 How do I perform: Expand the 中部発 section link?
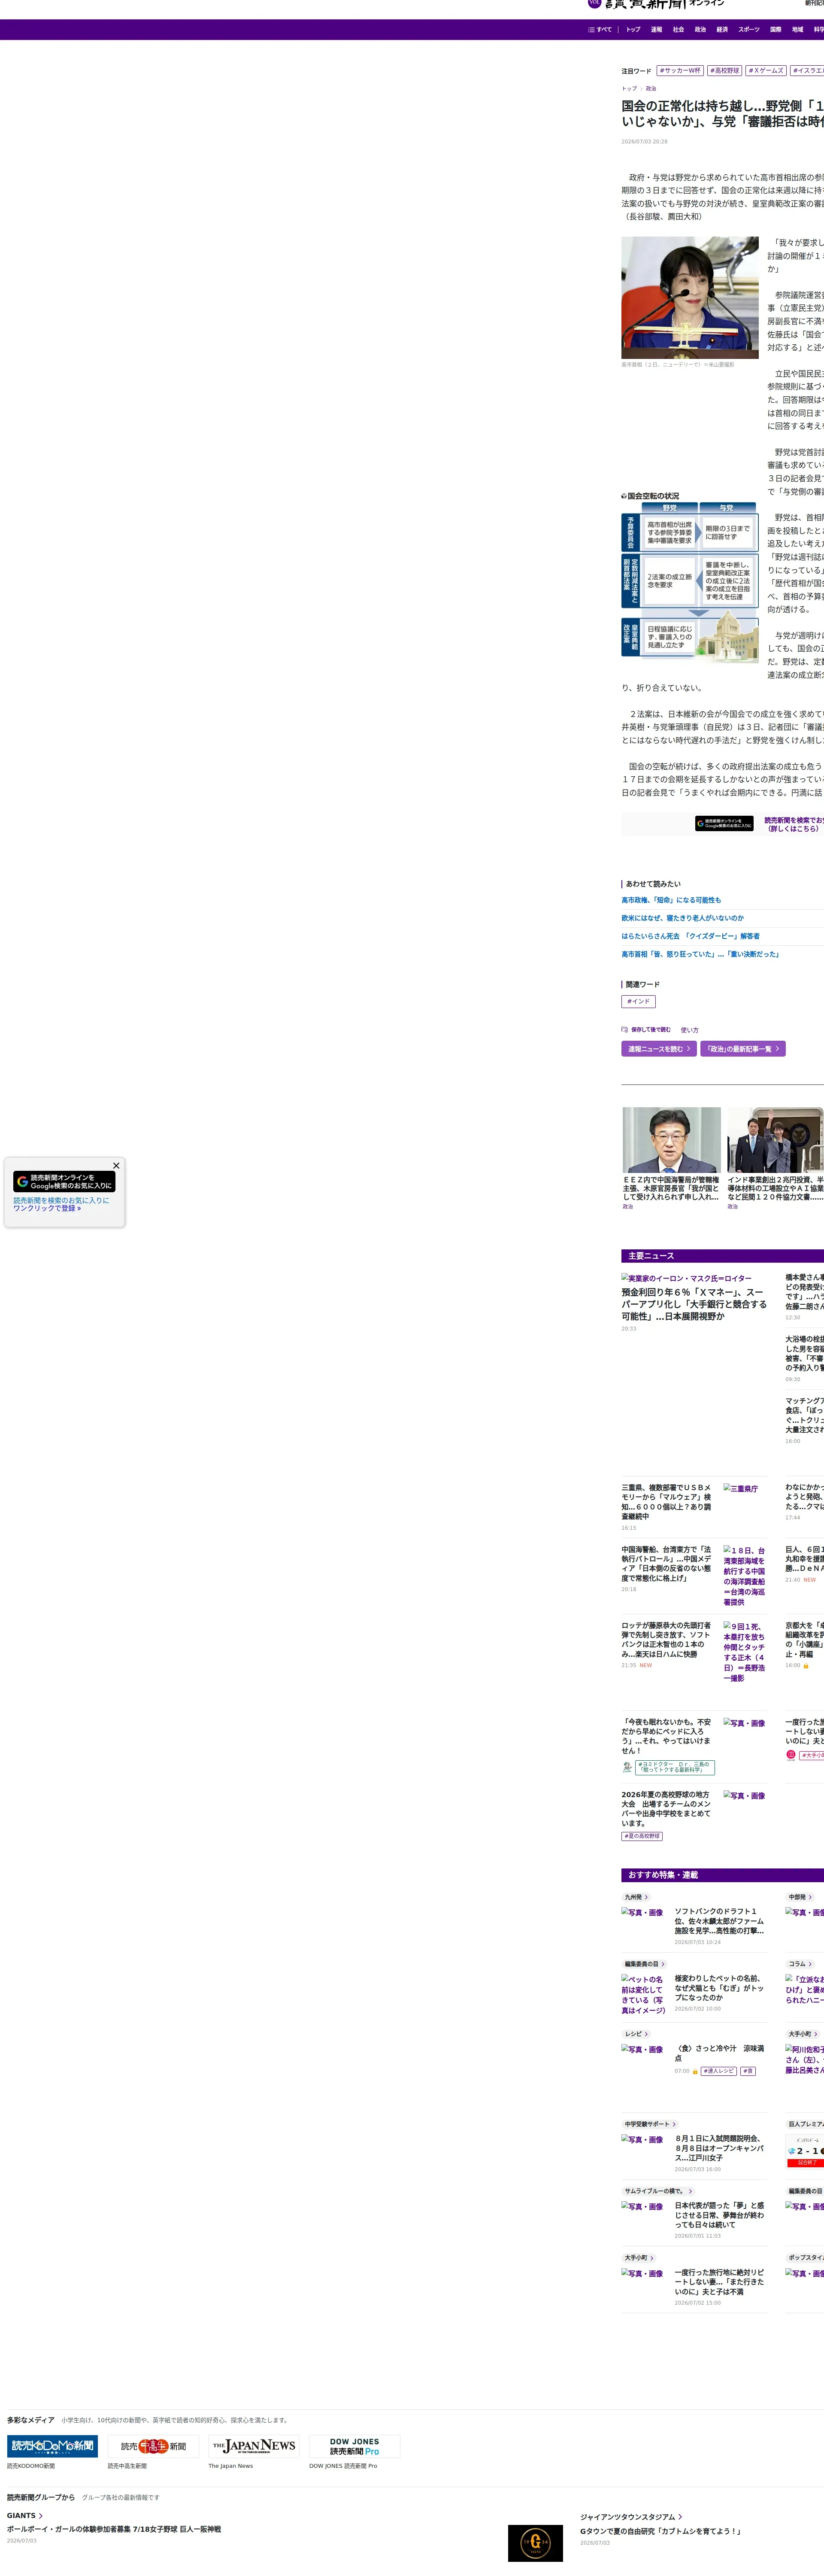(x=800, y=1897)
